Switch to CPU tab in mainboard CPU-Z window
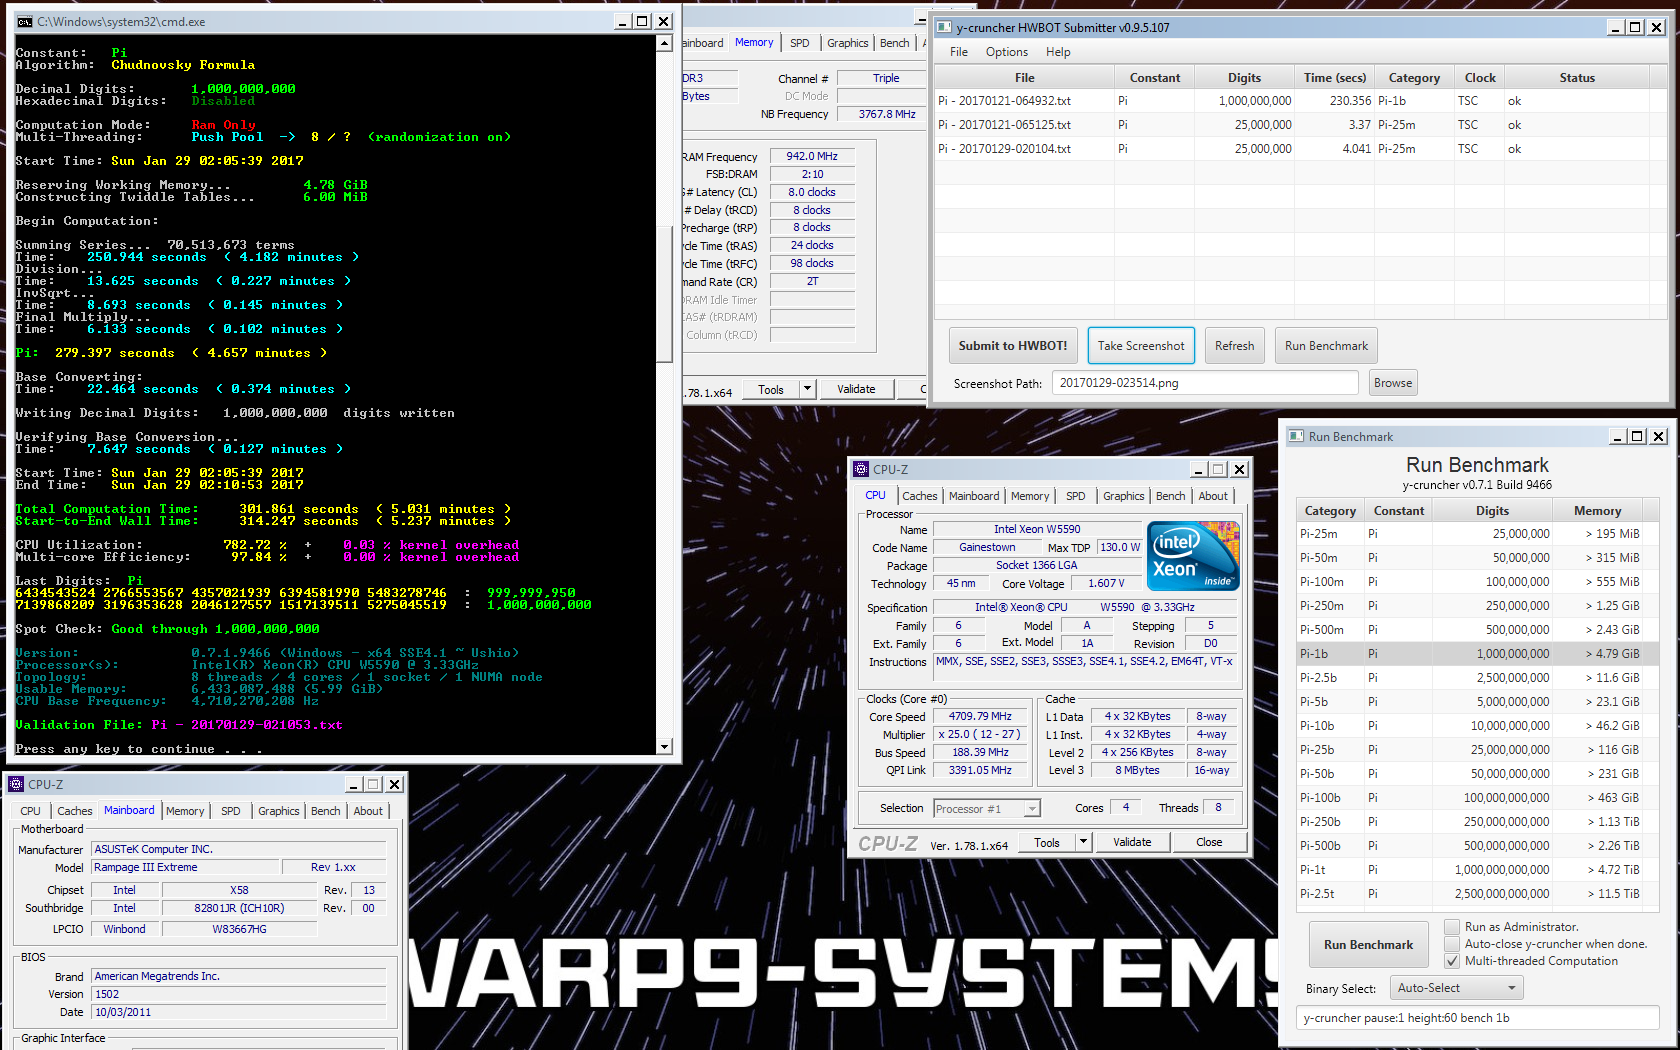 (x=31, y=811)
